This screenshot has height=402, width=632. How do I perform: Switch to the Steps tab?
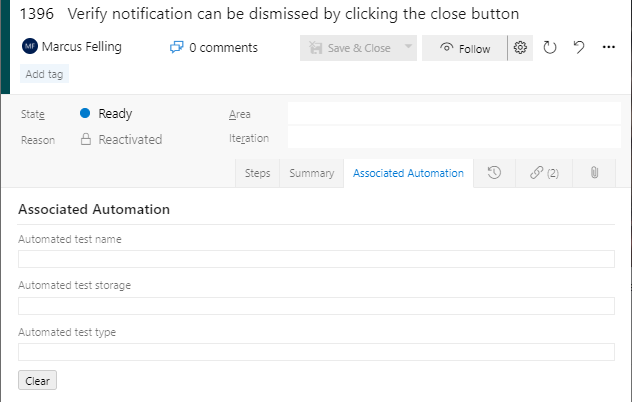258,173
